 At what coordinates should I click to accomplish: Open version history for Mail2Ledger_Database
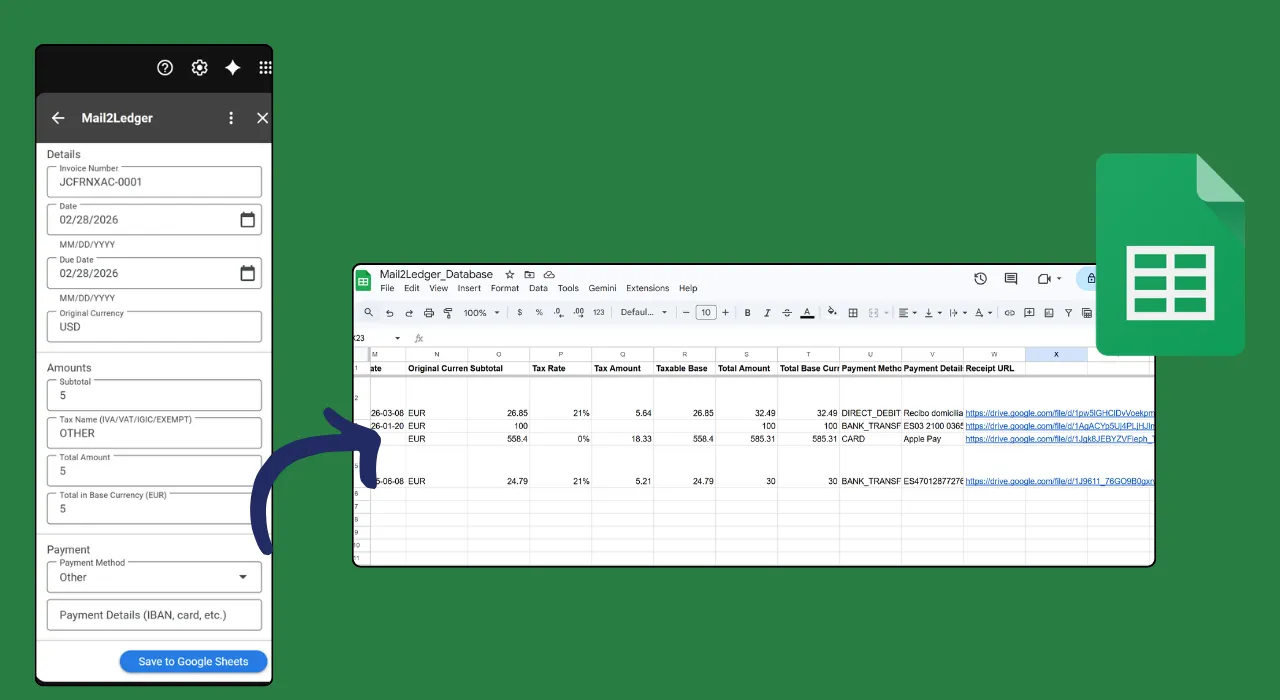tap(980, 279)
